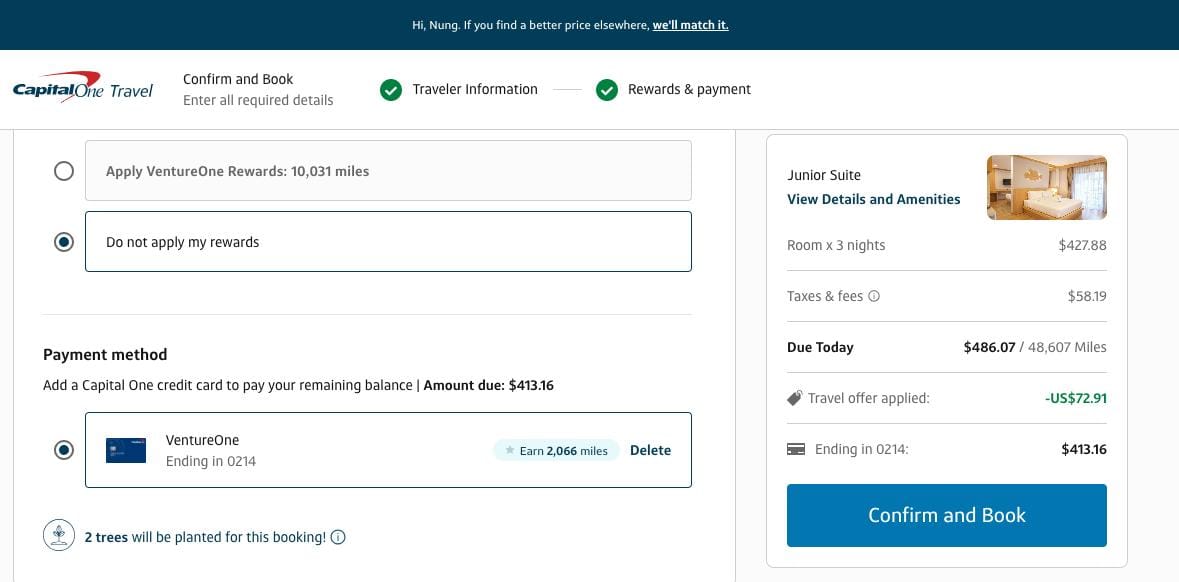The image size is (1179, 582).
Task: Select the Apply VentureOne Rewards radio button
Action: 64,171
